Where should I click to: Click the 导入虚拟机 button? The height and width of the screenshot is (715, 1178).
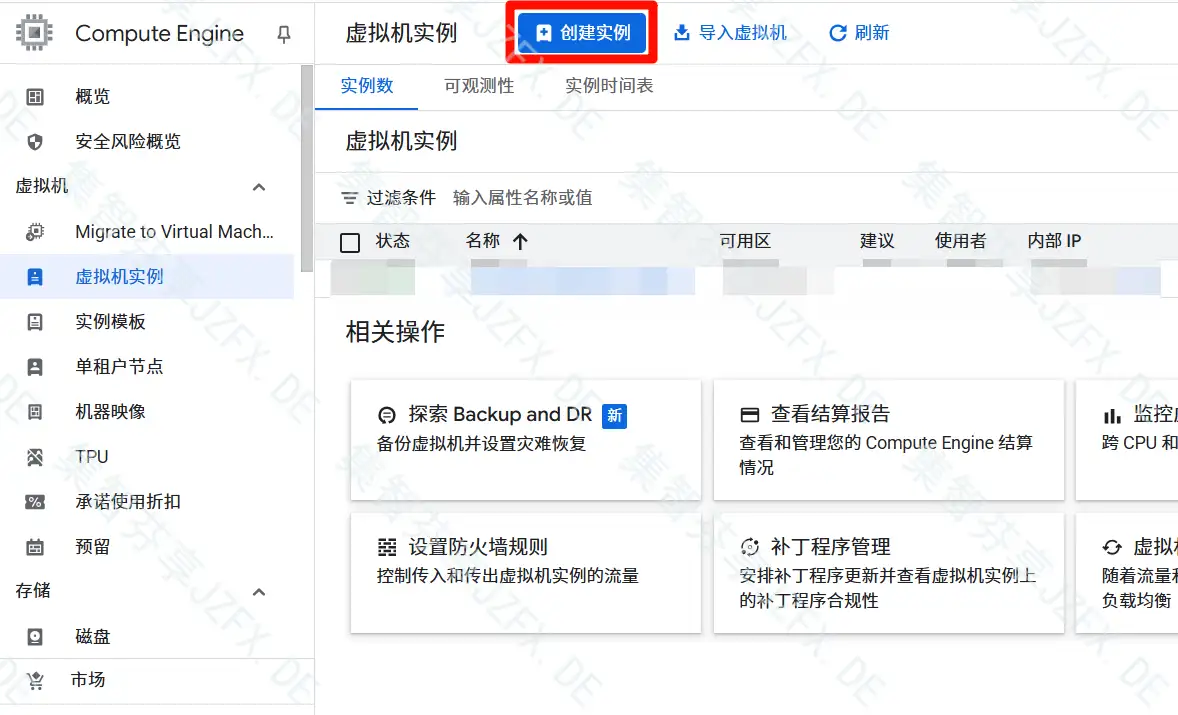(729, 33)
